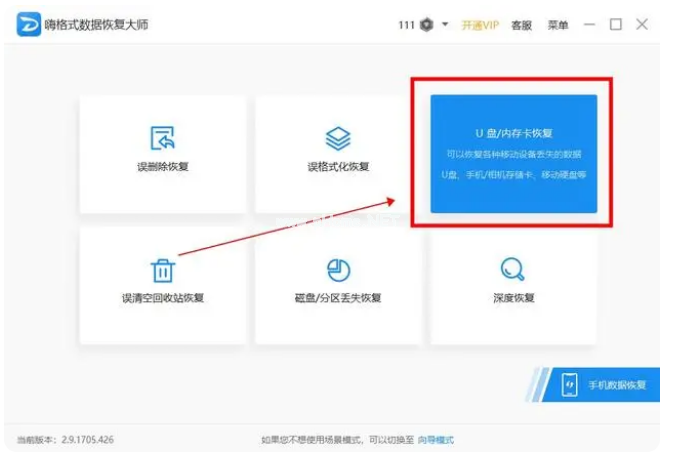
Task: Click the hexagon badge icon next to 111
Action: 427,25
